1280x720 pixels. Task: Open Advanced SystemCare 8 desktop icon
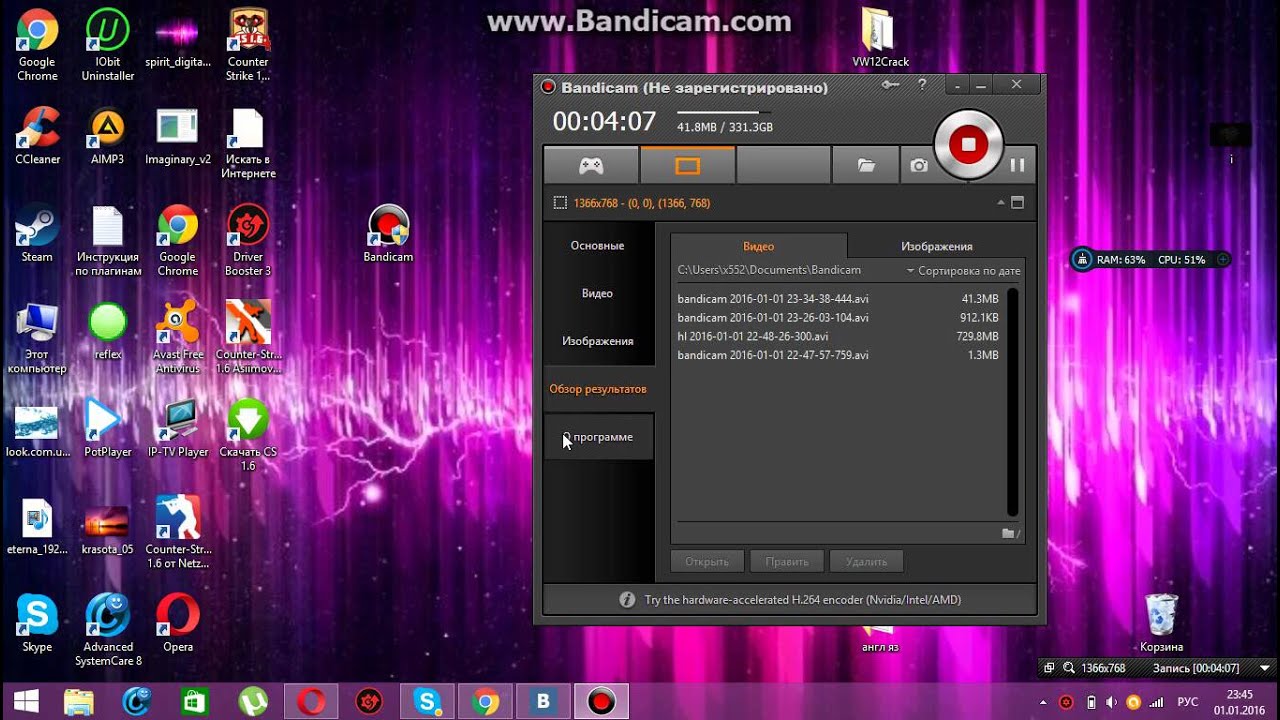pyautogui.click(x=108, y=630)
